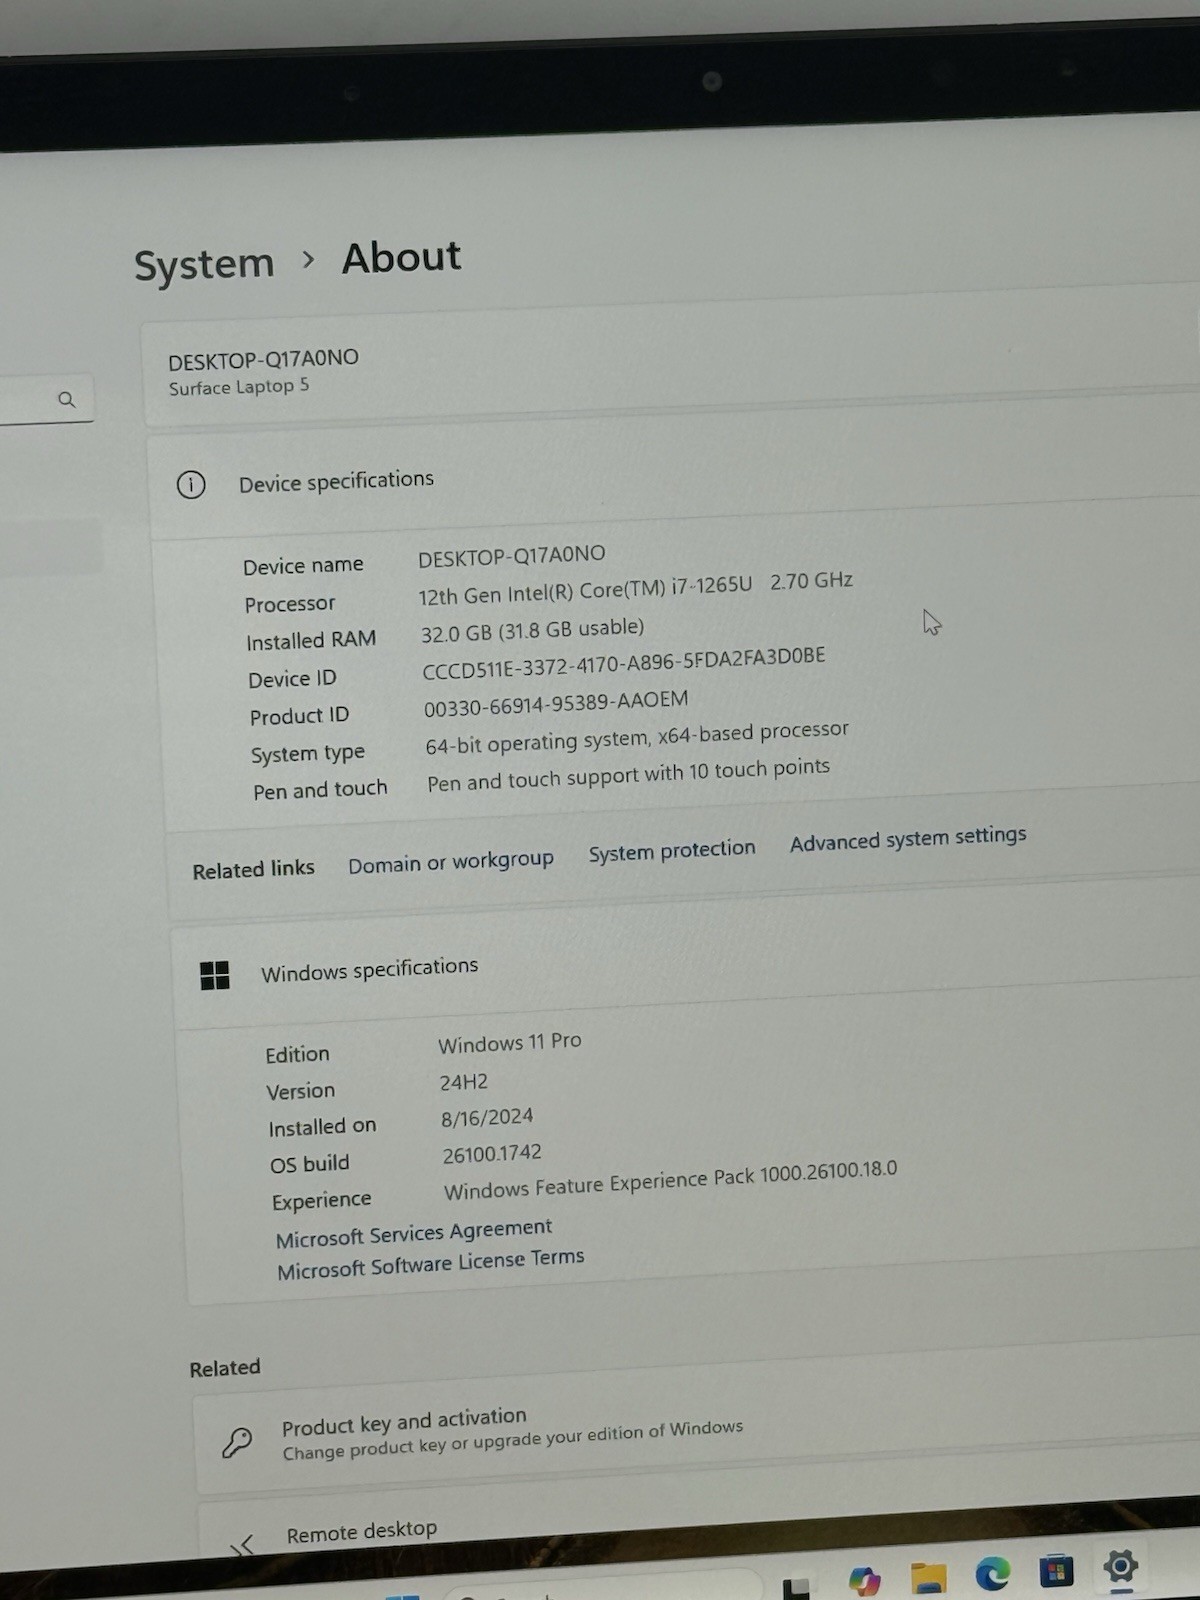Click the OS build value 26100.1742
The image size is (1200, 1600).
pyautogui.click(x=492, y=1154)
